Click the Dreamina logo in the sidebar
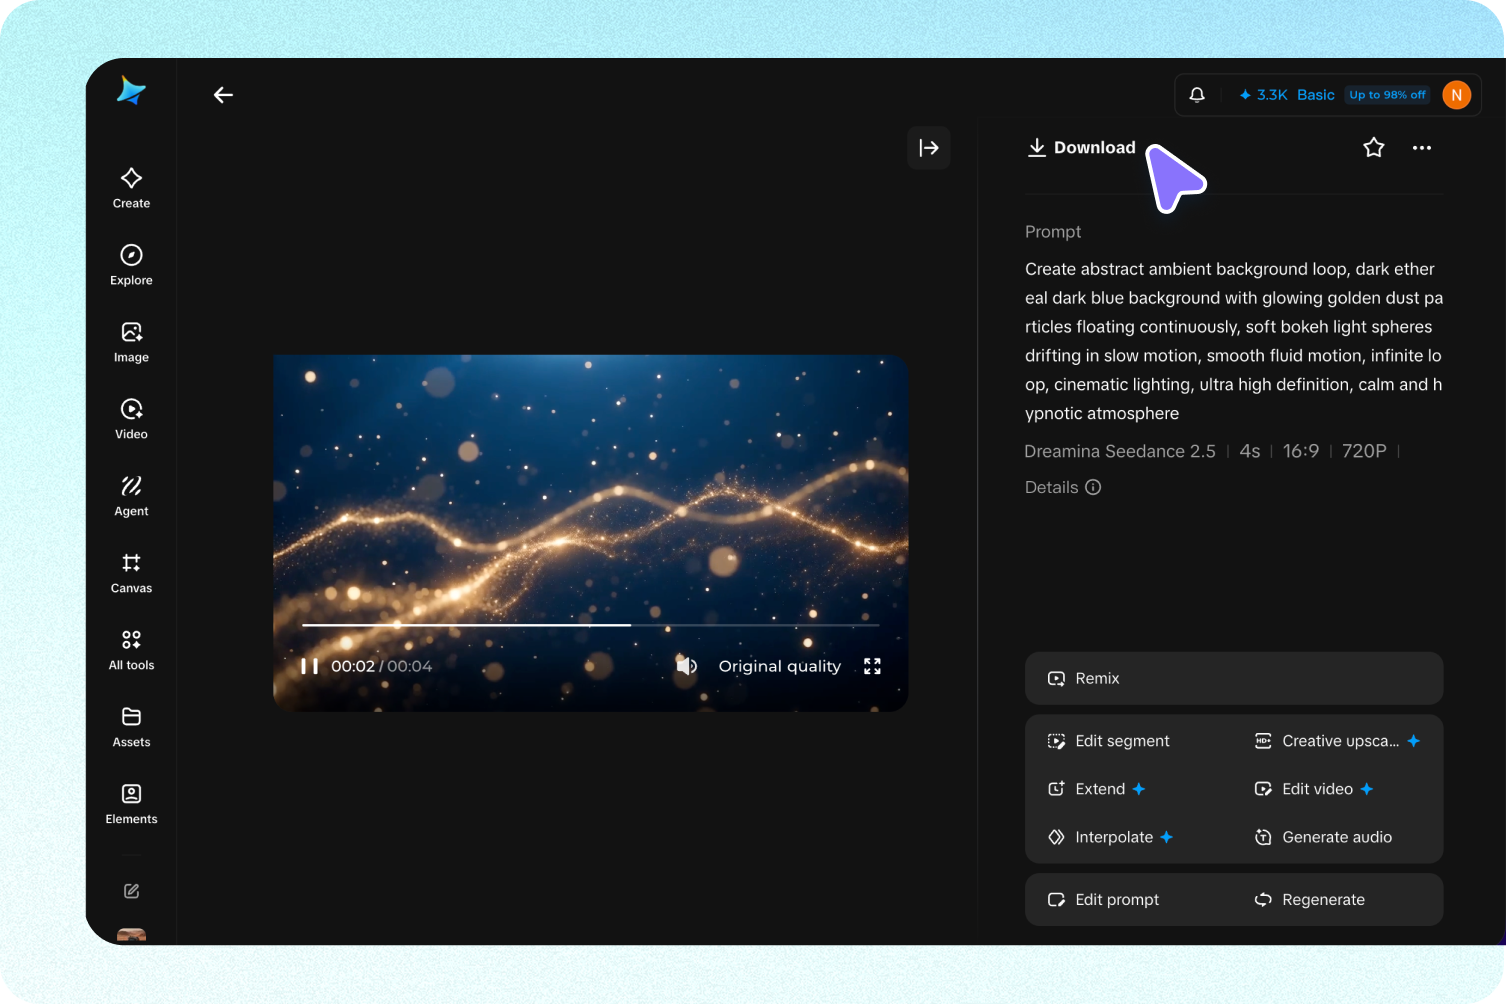The height and width of the screenshot is (1004, 1506). [x=131, y=91]
